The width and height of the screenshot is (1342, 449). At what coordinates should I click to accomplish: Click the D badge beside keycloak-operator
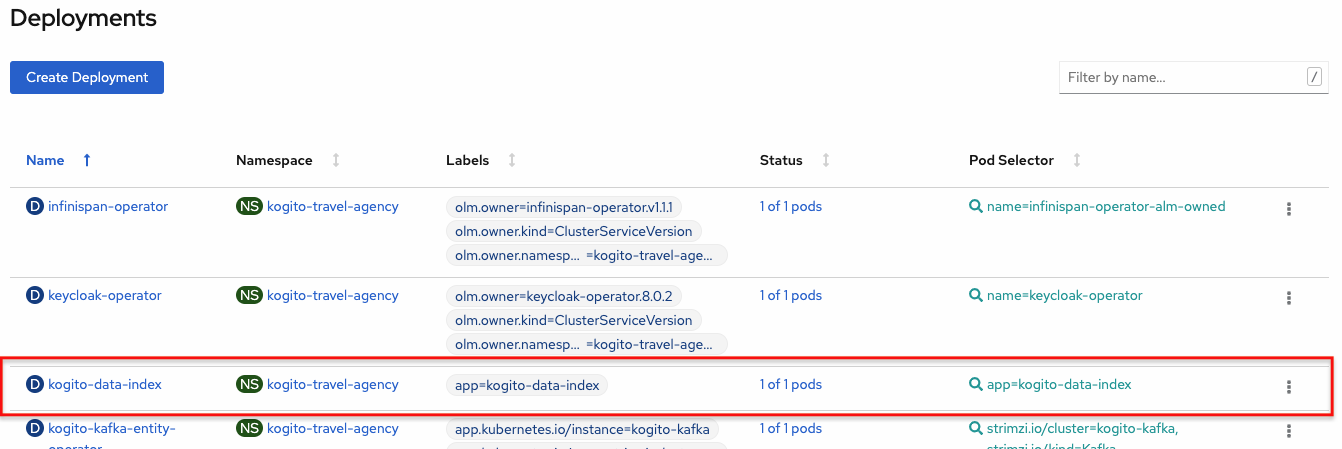click(x=35, y=296)
